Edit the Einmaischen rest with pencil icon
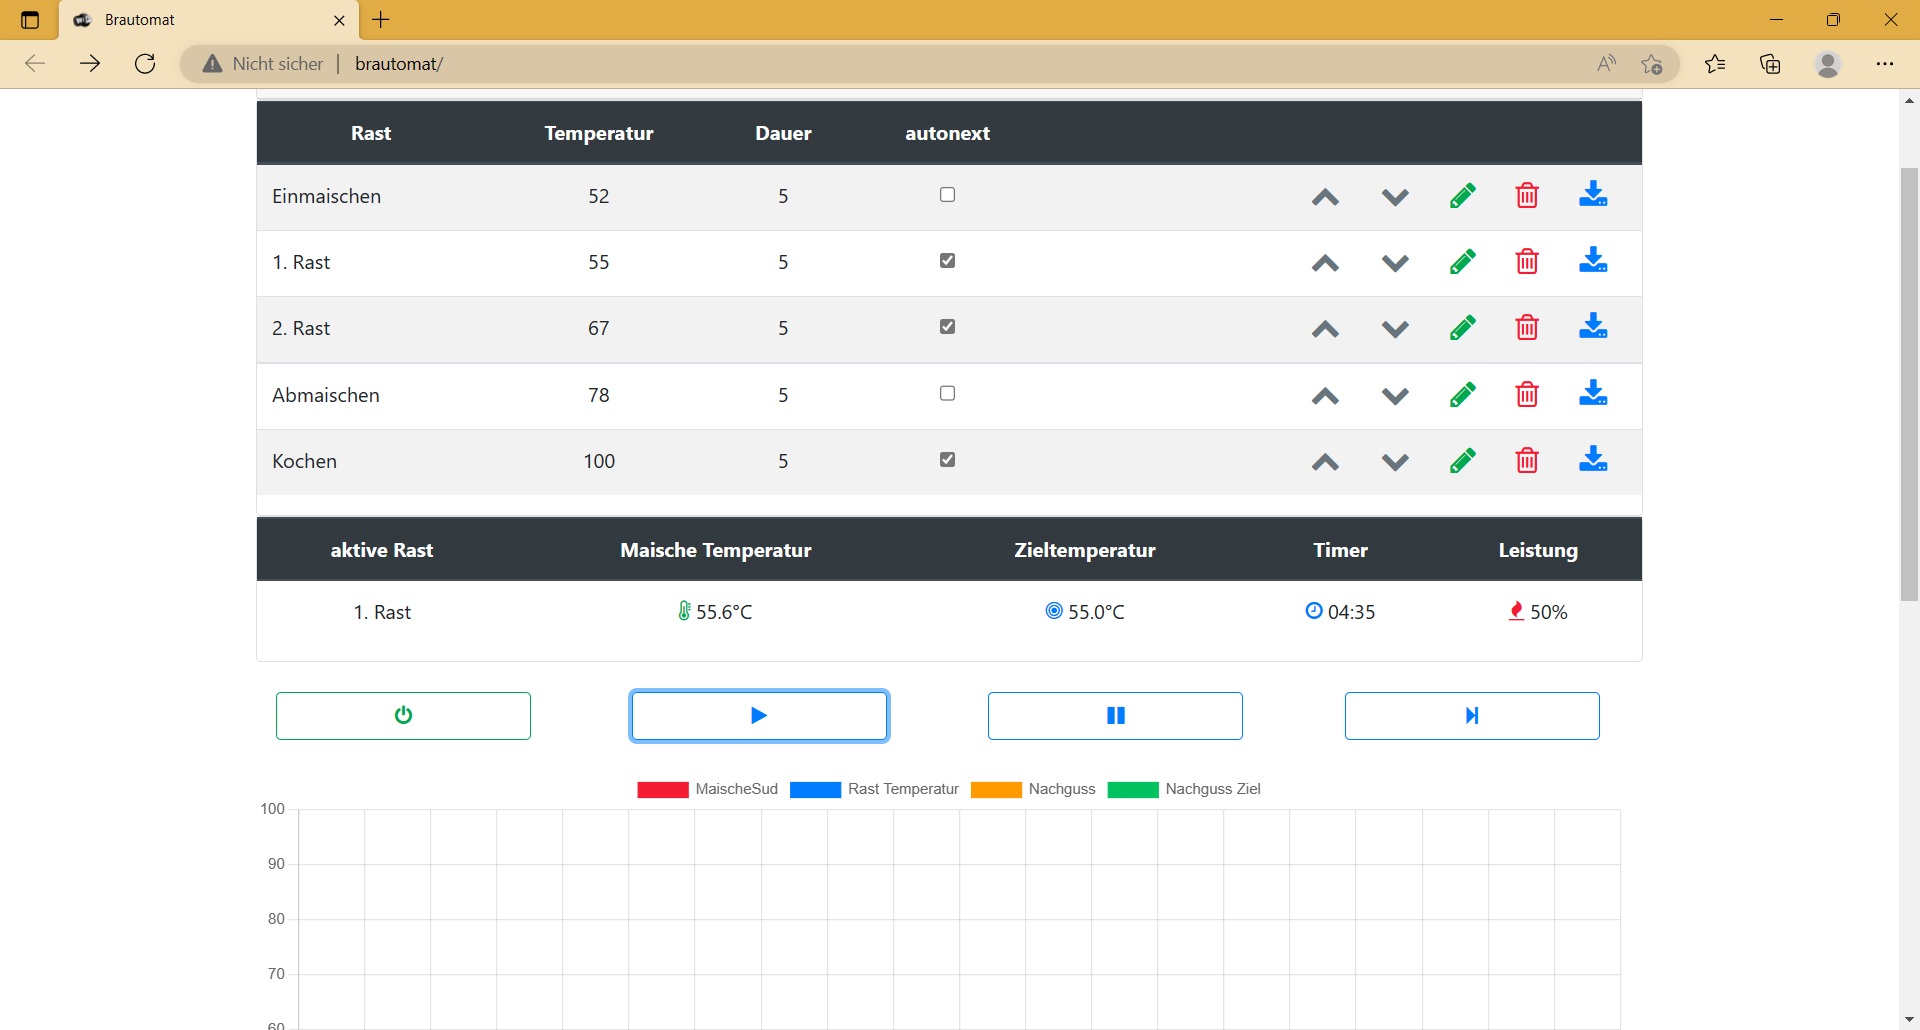Viewport: 1920px width, 1030px height. coord(1462,196)
